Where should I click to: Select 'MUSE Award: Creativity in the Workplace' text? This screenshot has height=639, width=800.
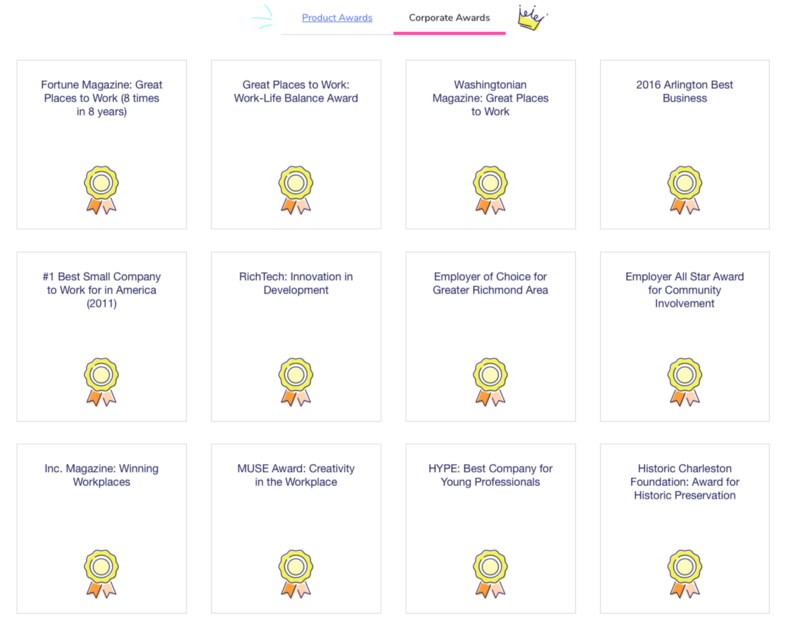click(296, 475)
